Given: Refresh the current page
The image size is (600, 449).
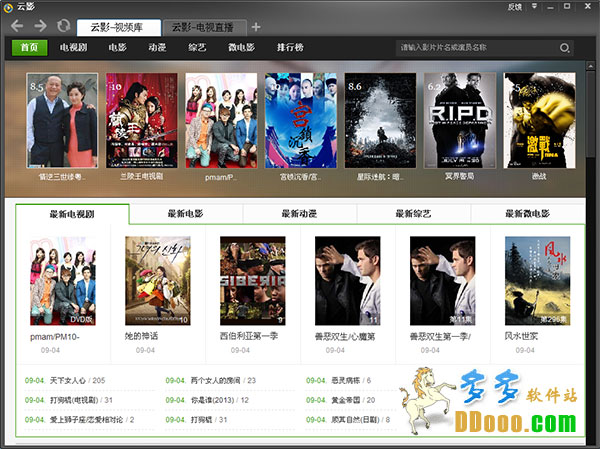Looking at the screenshot, I should tap(63, 26).
